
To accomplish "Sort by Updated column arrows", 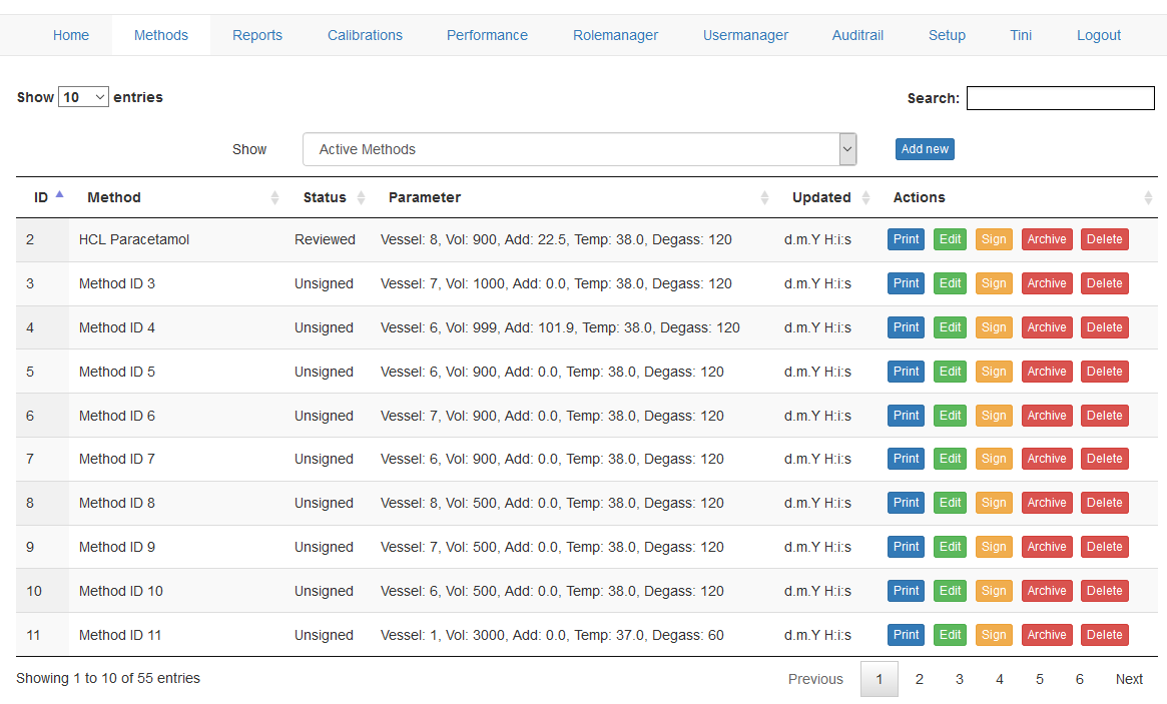I will click(x=866, y=198).
